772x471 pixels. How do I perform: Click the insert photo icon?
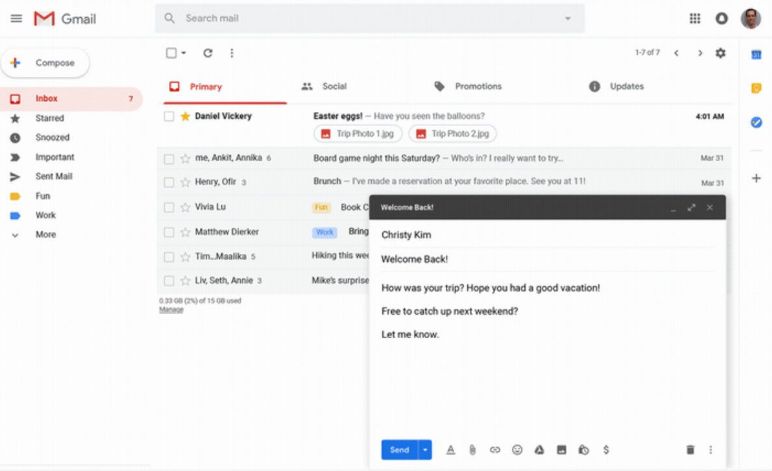(561, 450)
